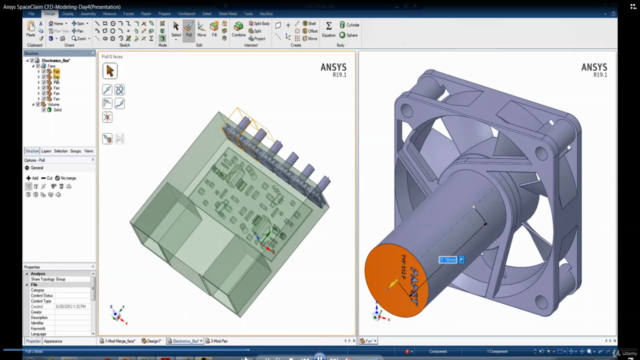Pick the Line sketch tool

pyautogui.click(x=97, y=24)
